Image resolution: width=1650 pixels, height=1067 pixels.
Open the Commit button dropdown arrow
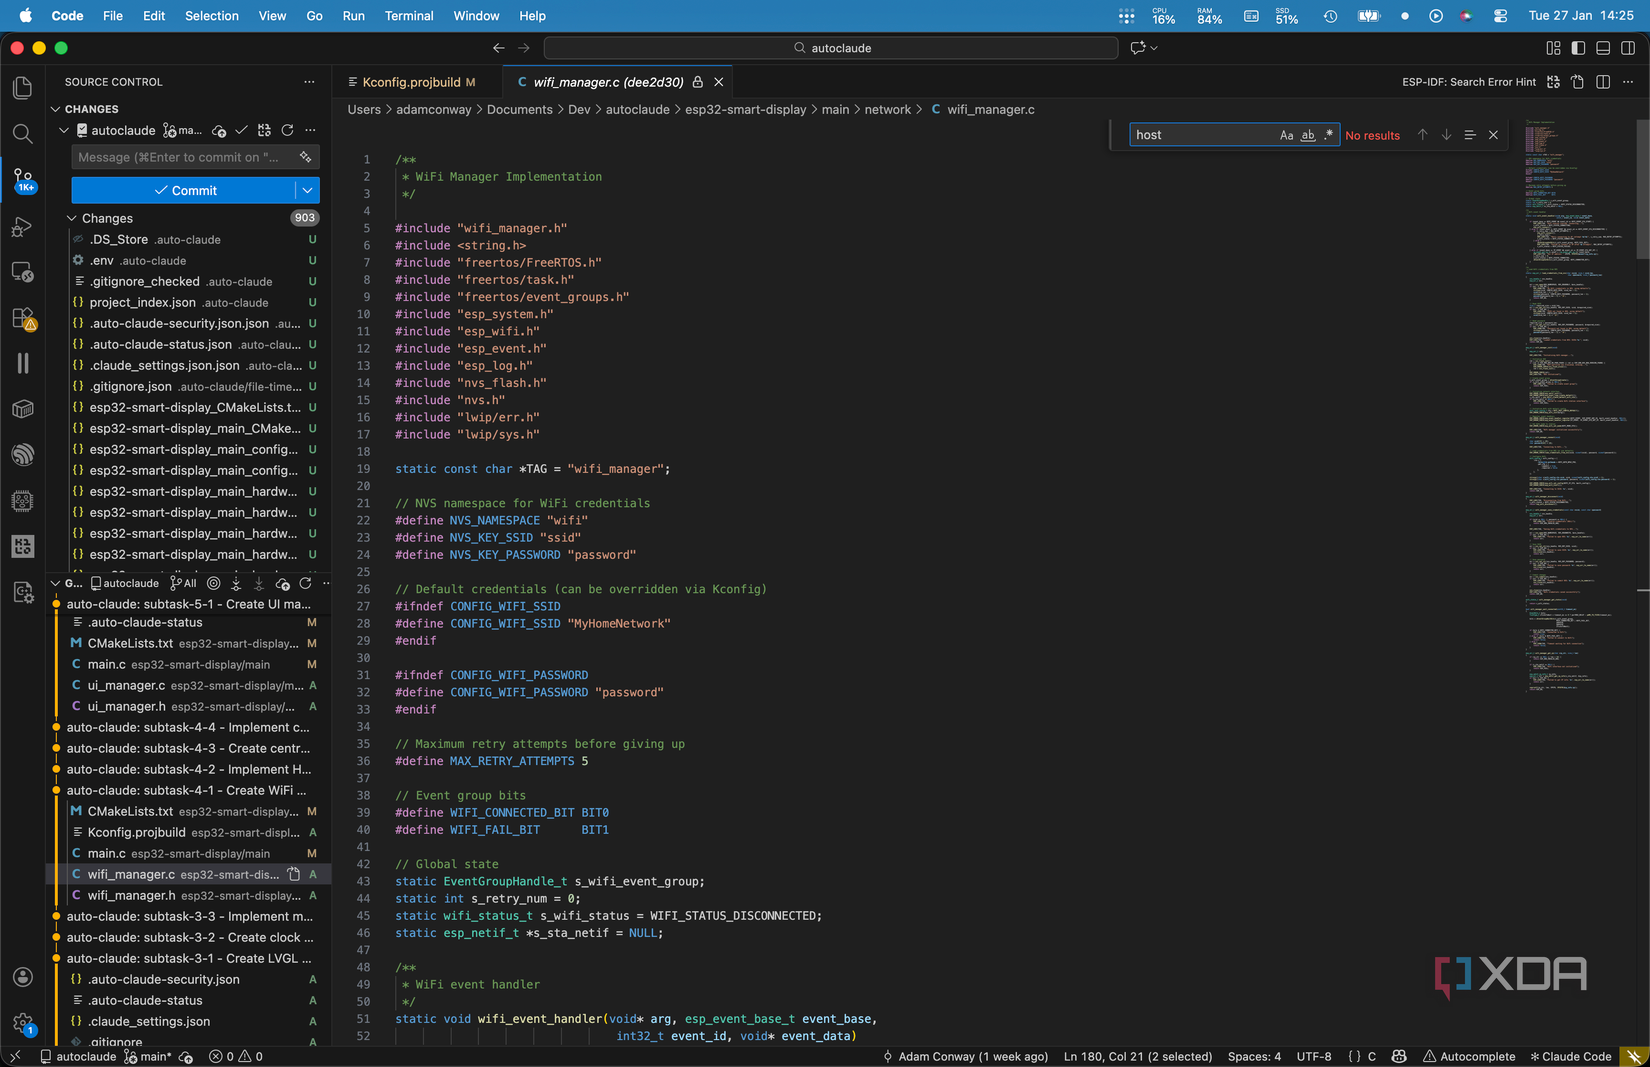click(x=307, y=190)
